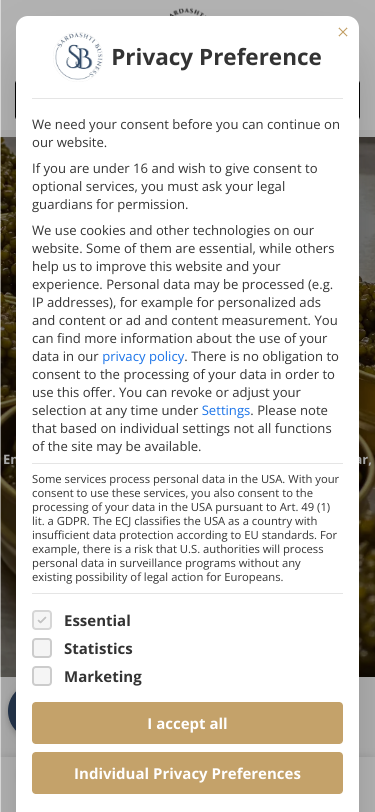Enable the Marketing checkbox

(42, 676)
